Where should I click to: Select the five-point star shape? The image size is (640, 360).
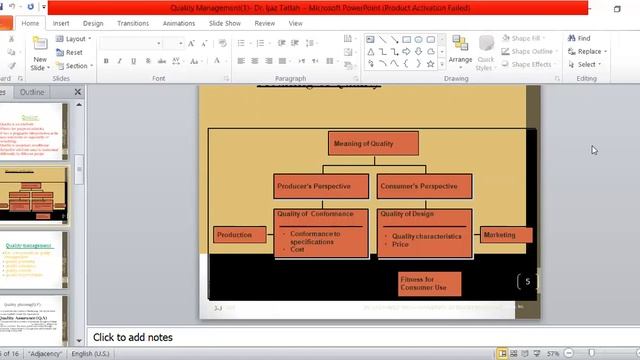[x=430, y=64]
